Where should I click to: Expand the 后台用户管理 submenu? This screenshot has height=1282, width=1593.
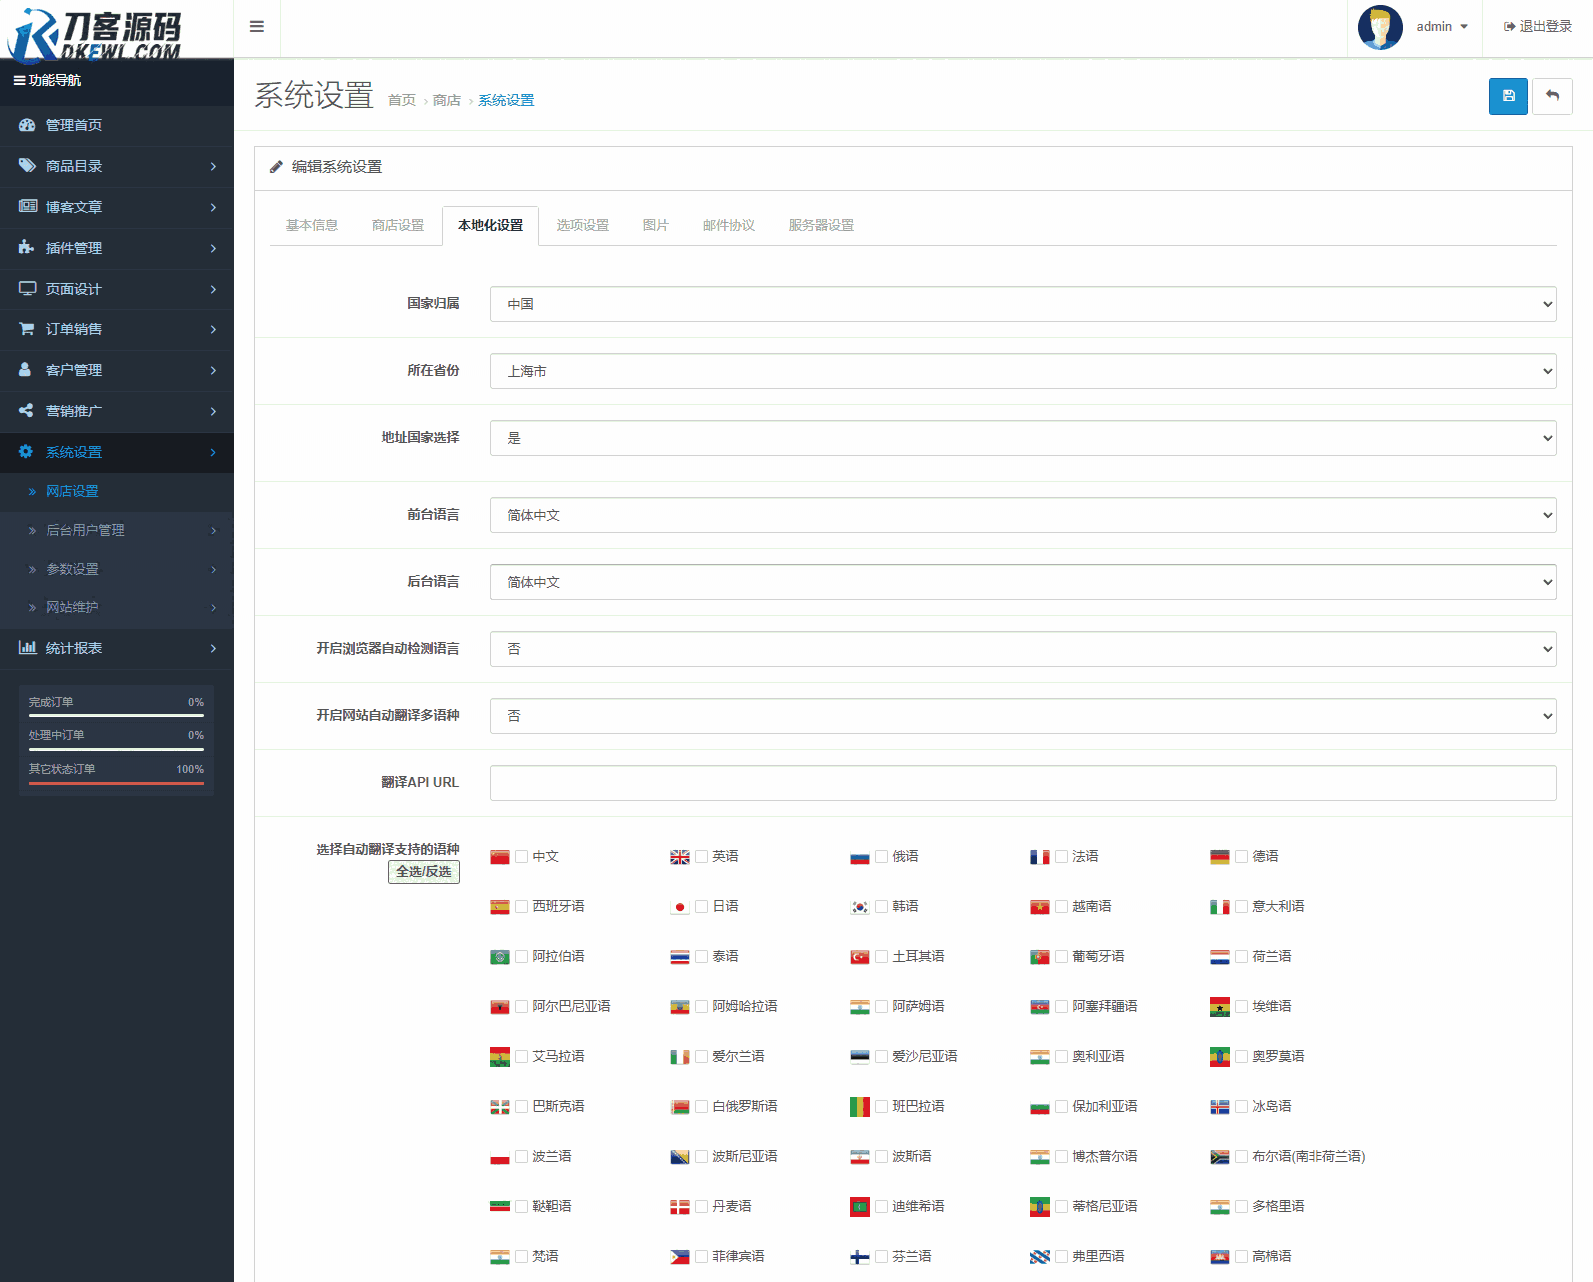pyautogui.click(x=117, y=530)
